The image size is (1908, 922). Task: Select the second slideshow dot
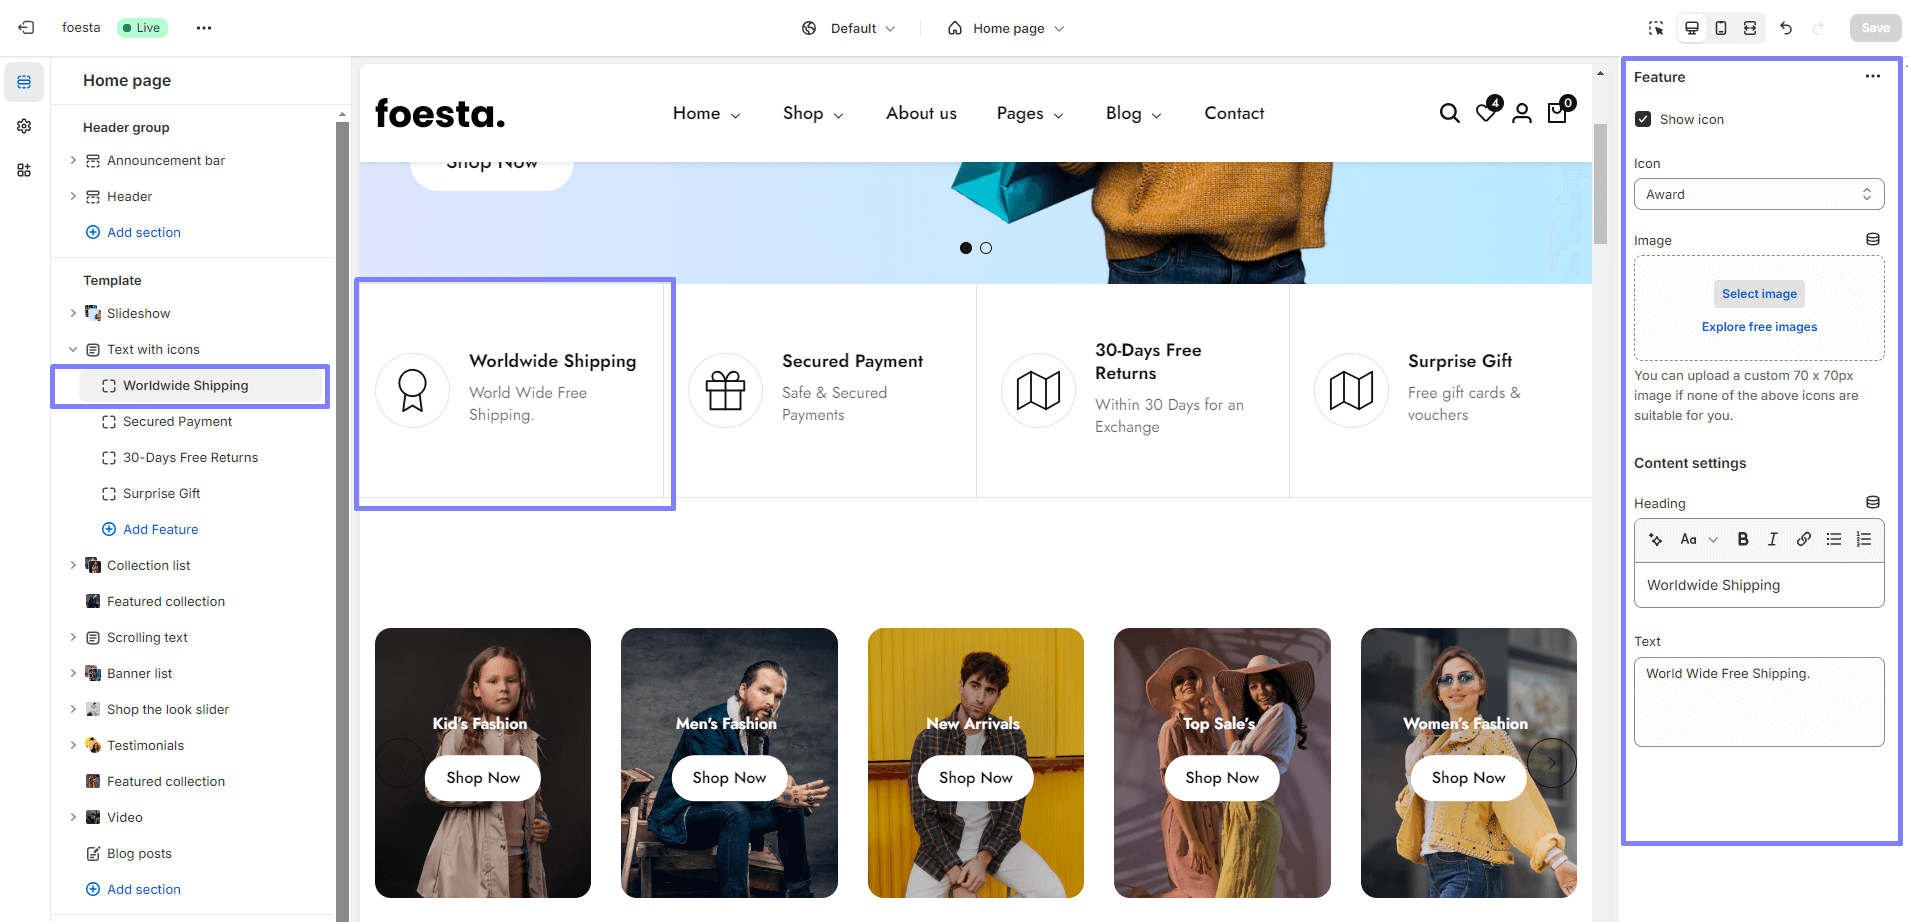986,248
